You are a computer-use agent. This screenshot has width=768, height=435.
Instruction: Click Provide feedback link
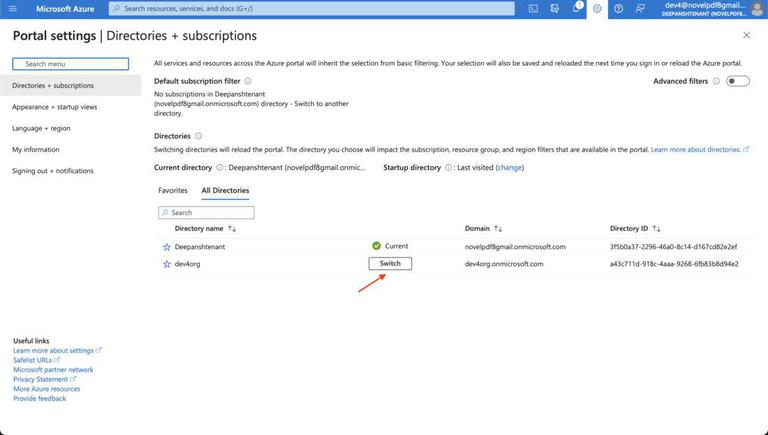click(x=40, y=399)
